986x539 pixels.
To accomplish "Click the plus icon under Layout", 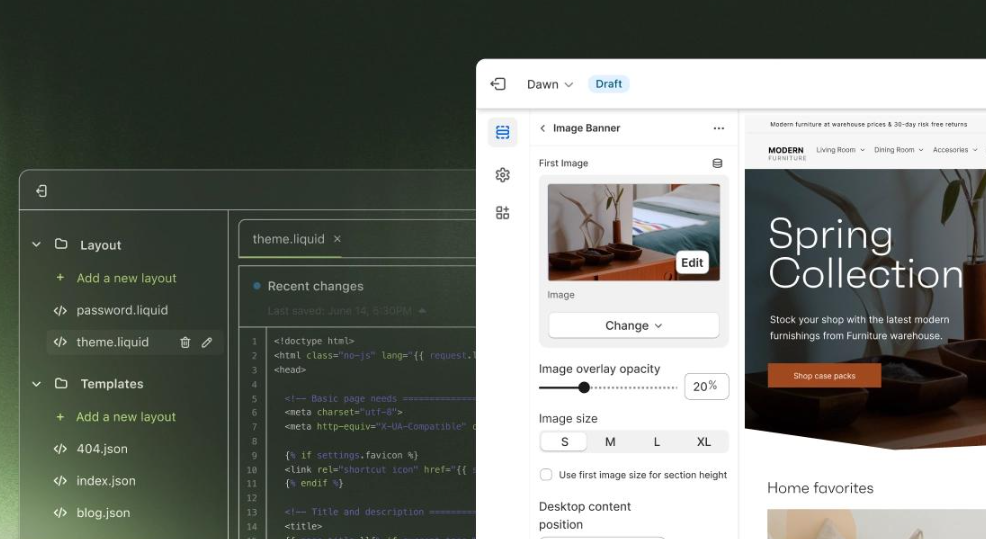I will [x=60, y=277].
